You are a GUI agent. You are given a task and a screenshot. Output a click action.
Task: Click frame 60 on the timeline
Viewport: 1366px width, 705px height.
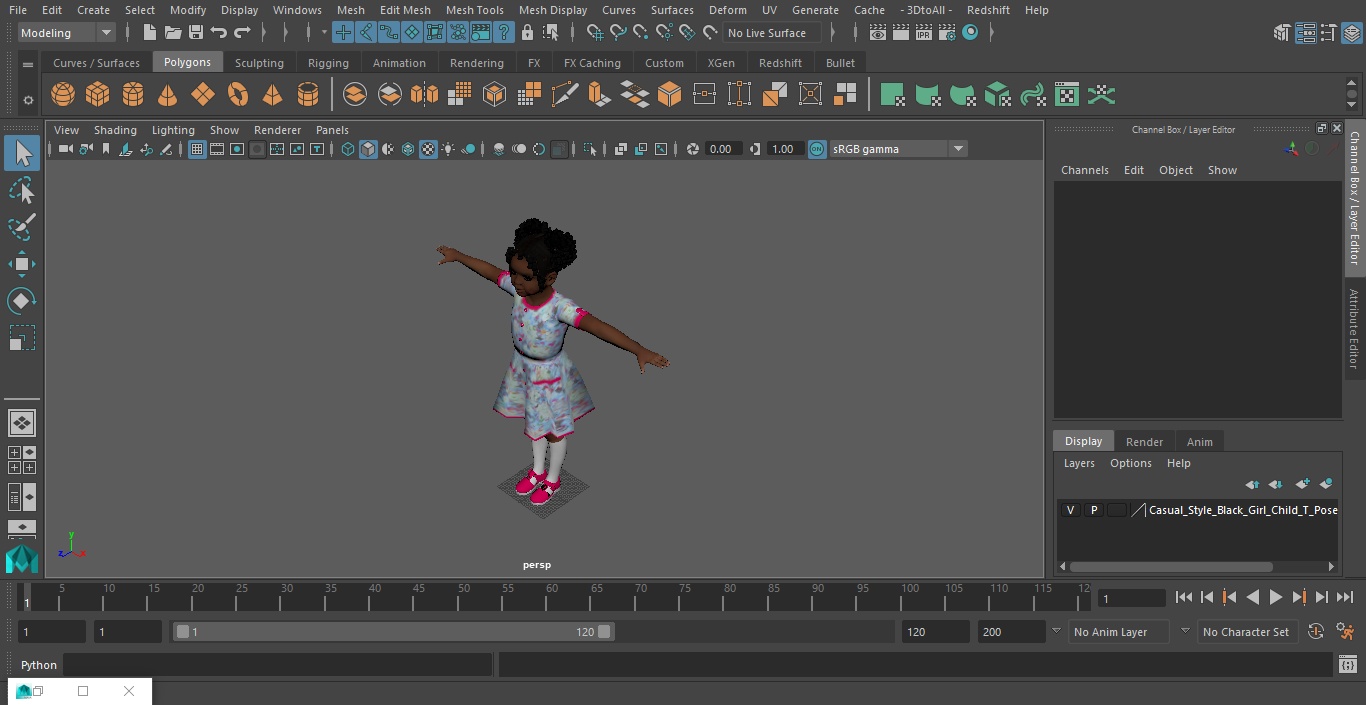(552, 597)
